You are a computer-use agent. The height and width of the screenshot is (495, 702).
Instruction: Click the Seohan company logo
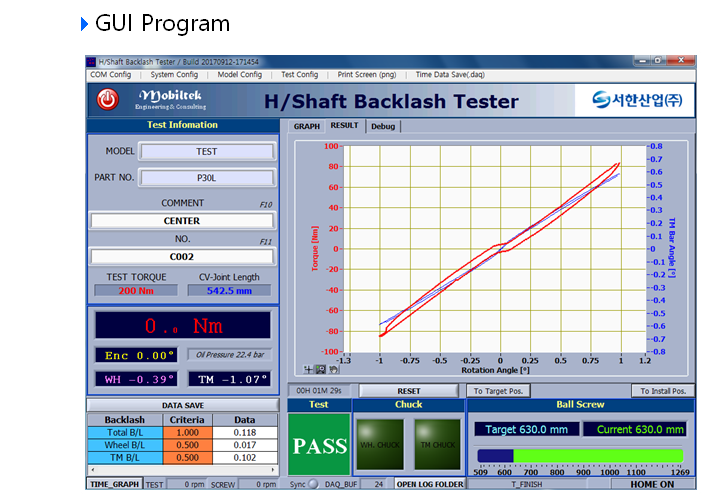coord(637,99)
